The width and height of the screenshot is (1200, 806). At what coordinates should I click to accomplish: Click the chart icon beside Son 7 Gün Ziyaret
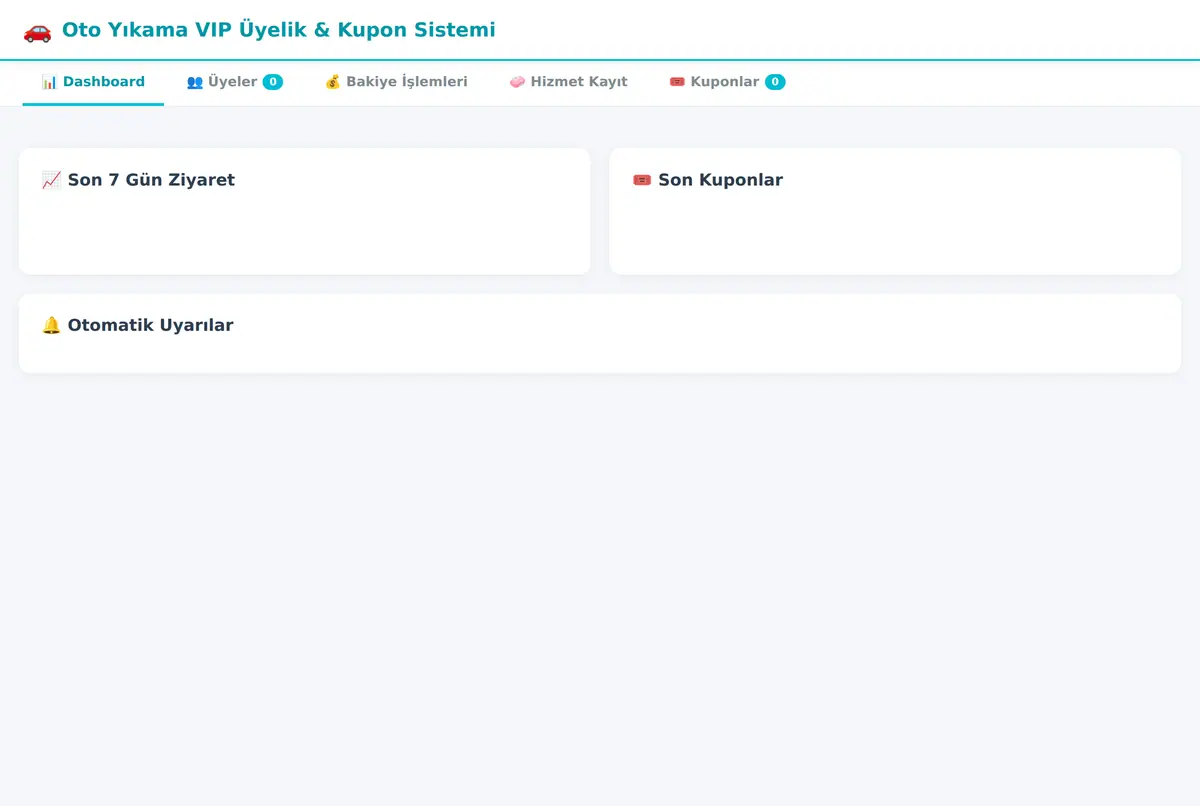click(51, 180)
